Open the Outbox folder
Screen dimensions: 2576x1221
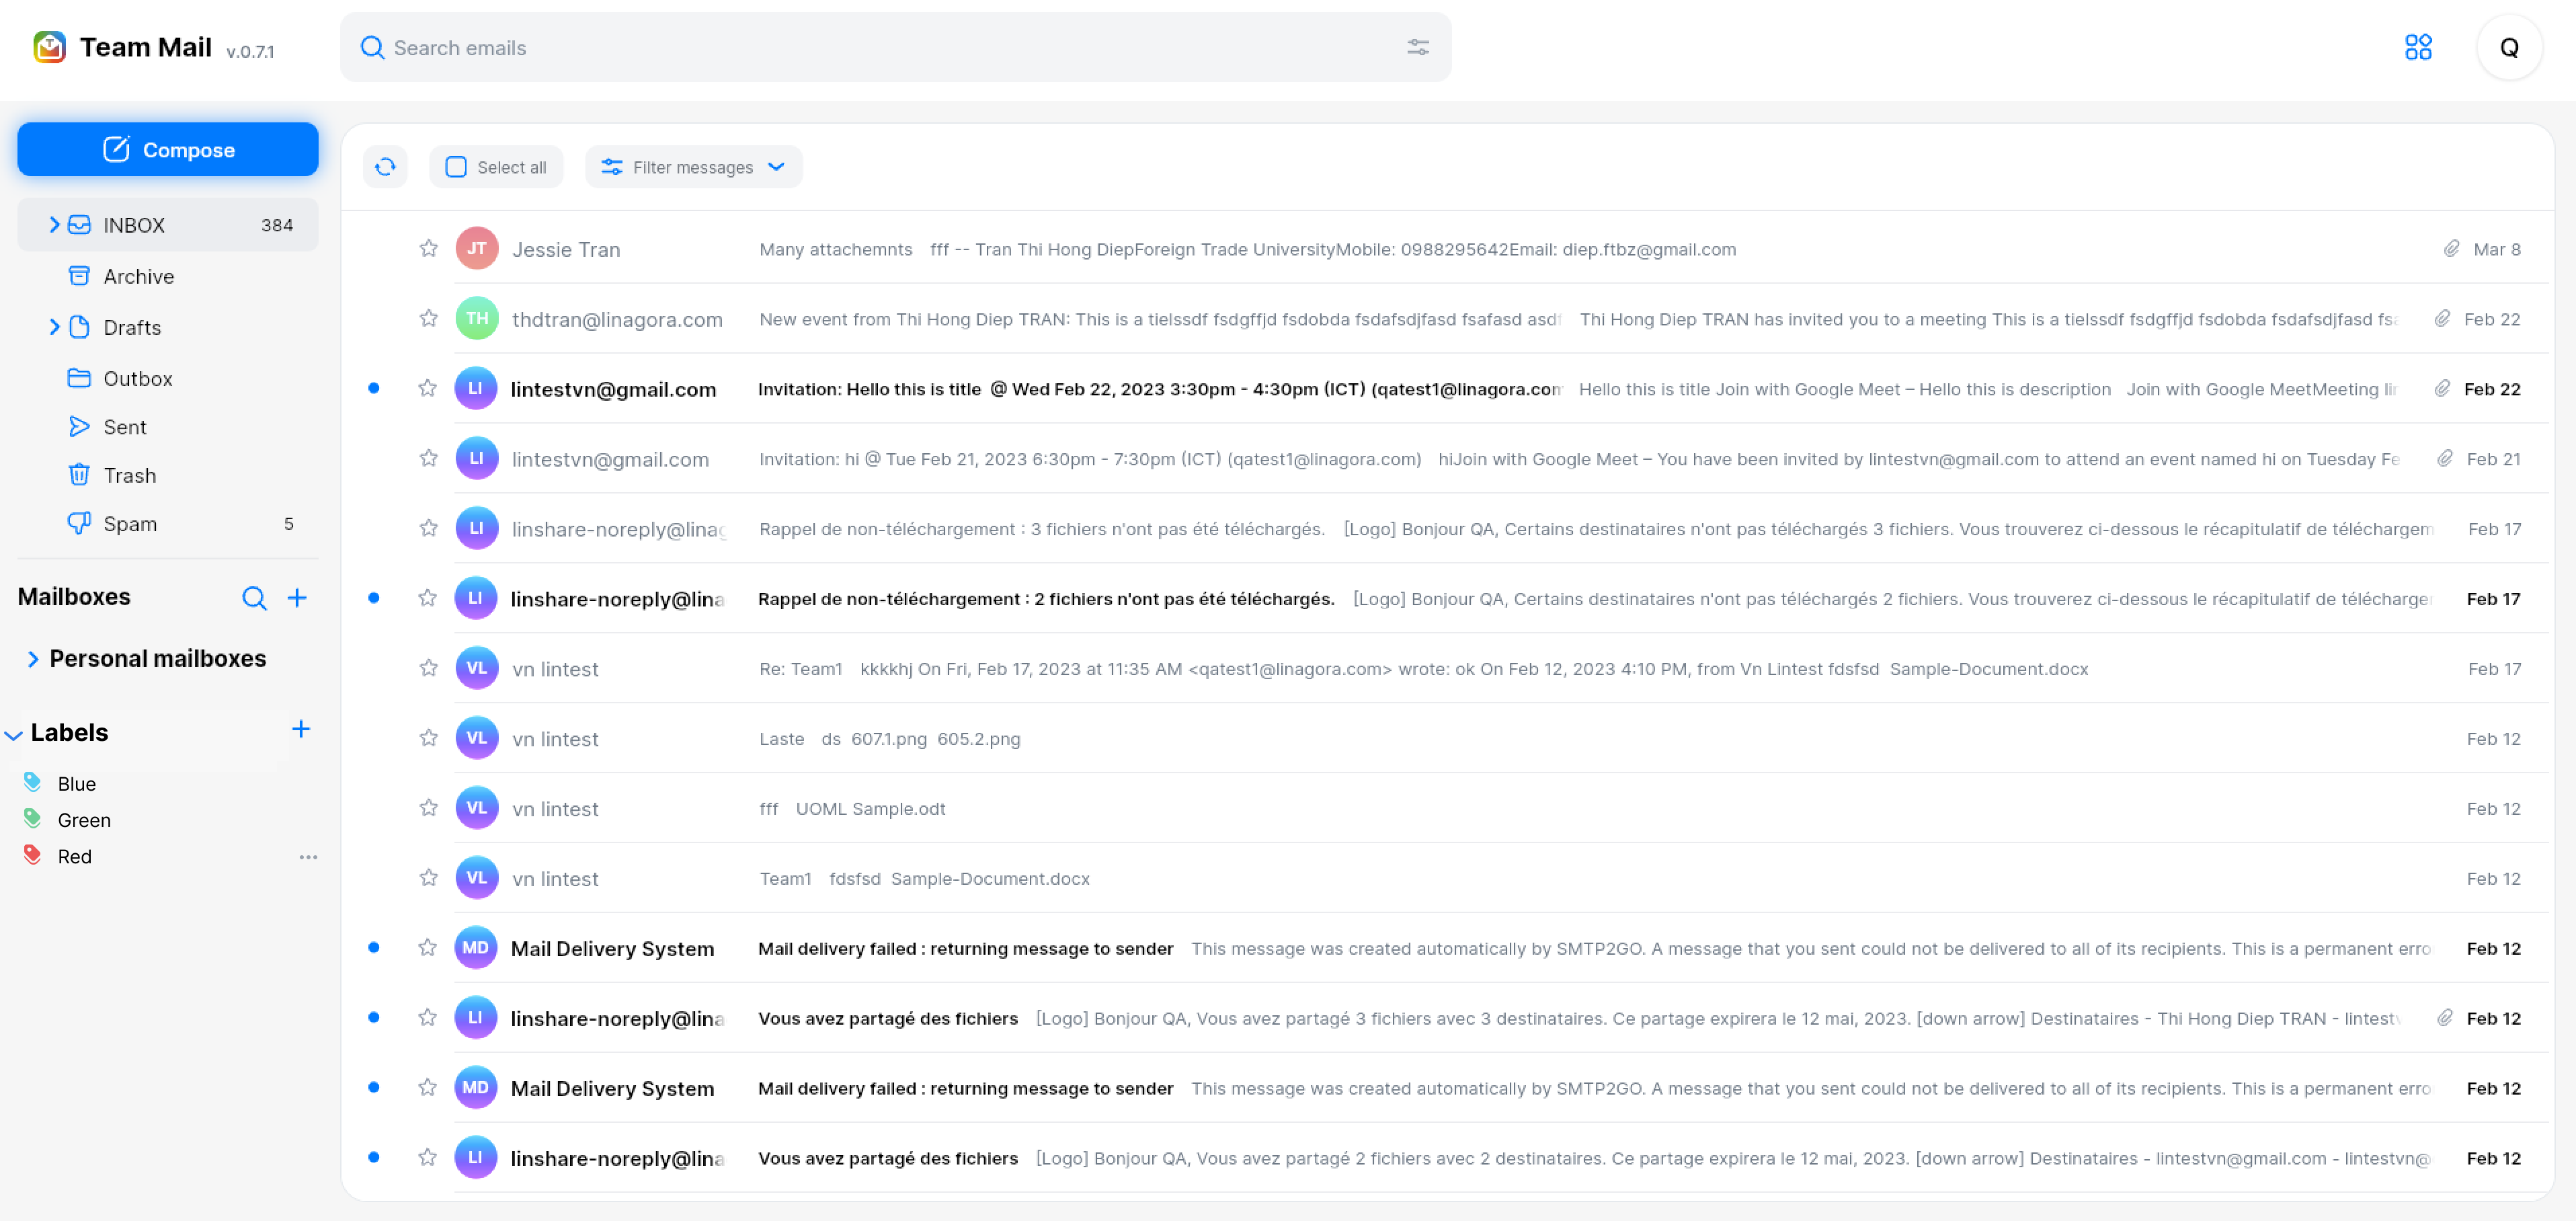(x=168, y=378)
